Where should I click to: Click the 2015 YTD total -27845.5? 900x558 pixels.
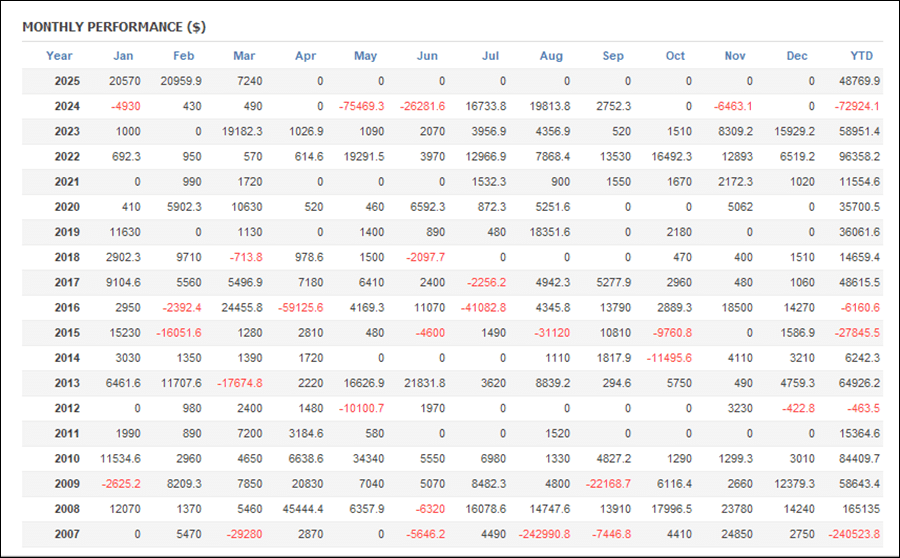click(857, 333)
